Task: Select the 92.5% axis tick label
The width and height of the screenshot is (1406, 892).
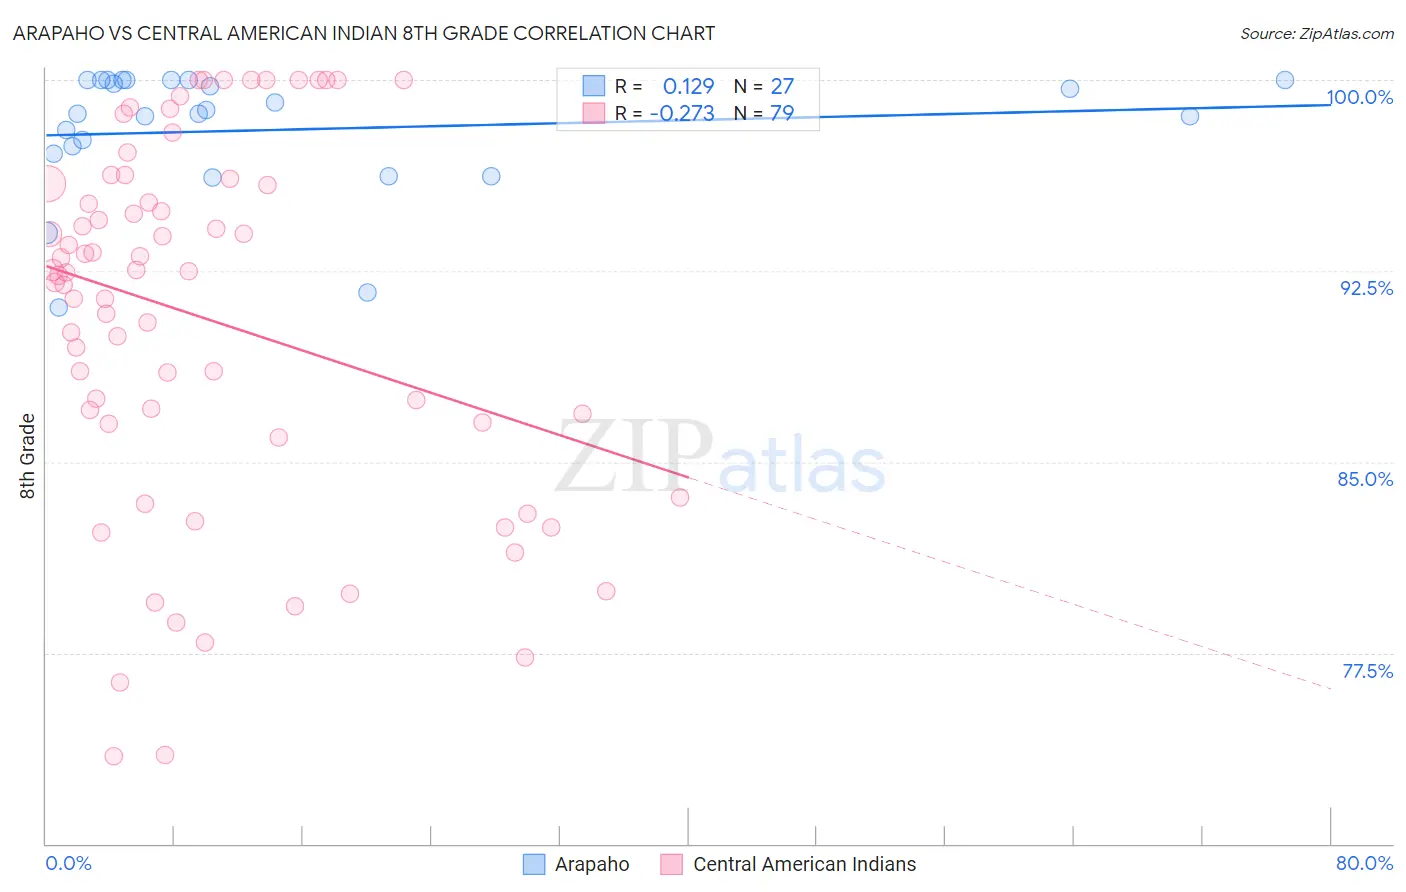Action: click(x=1366, y=288)
